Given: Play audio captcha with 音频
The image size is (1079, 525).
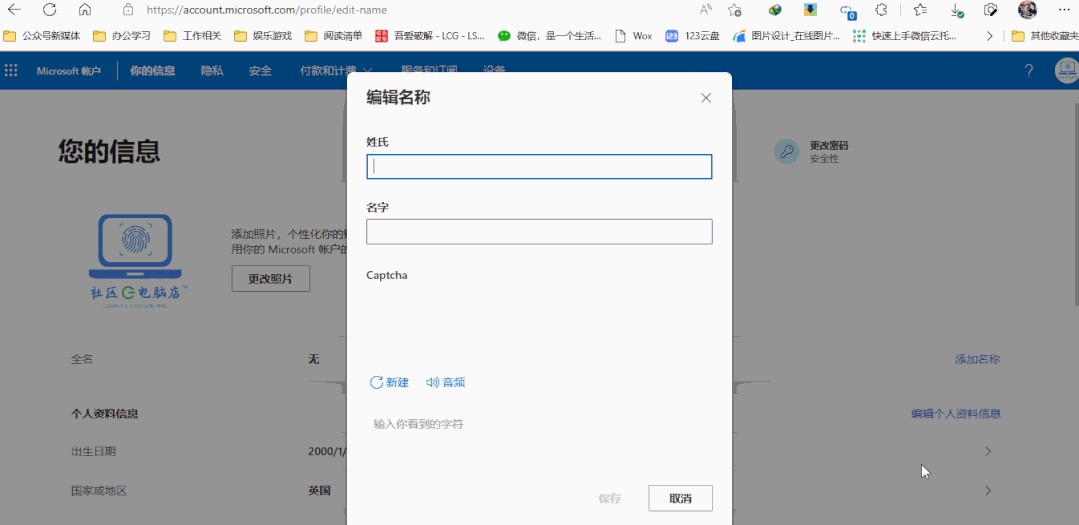Looking at the screenshot, I should click(x=445, y=382).
